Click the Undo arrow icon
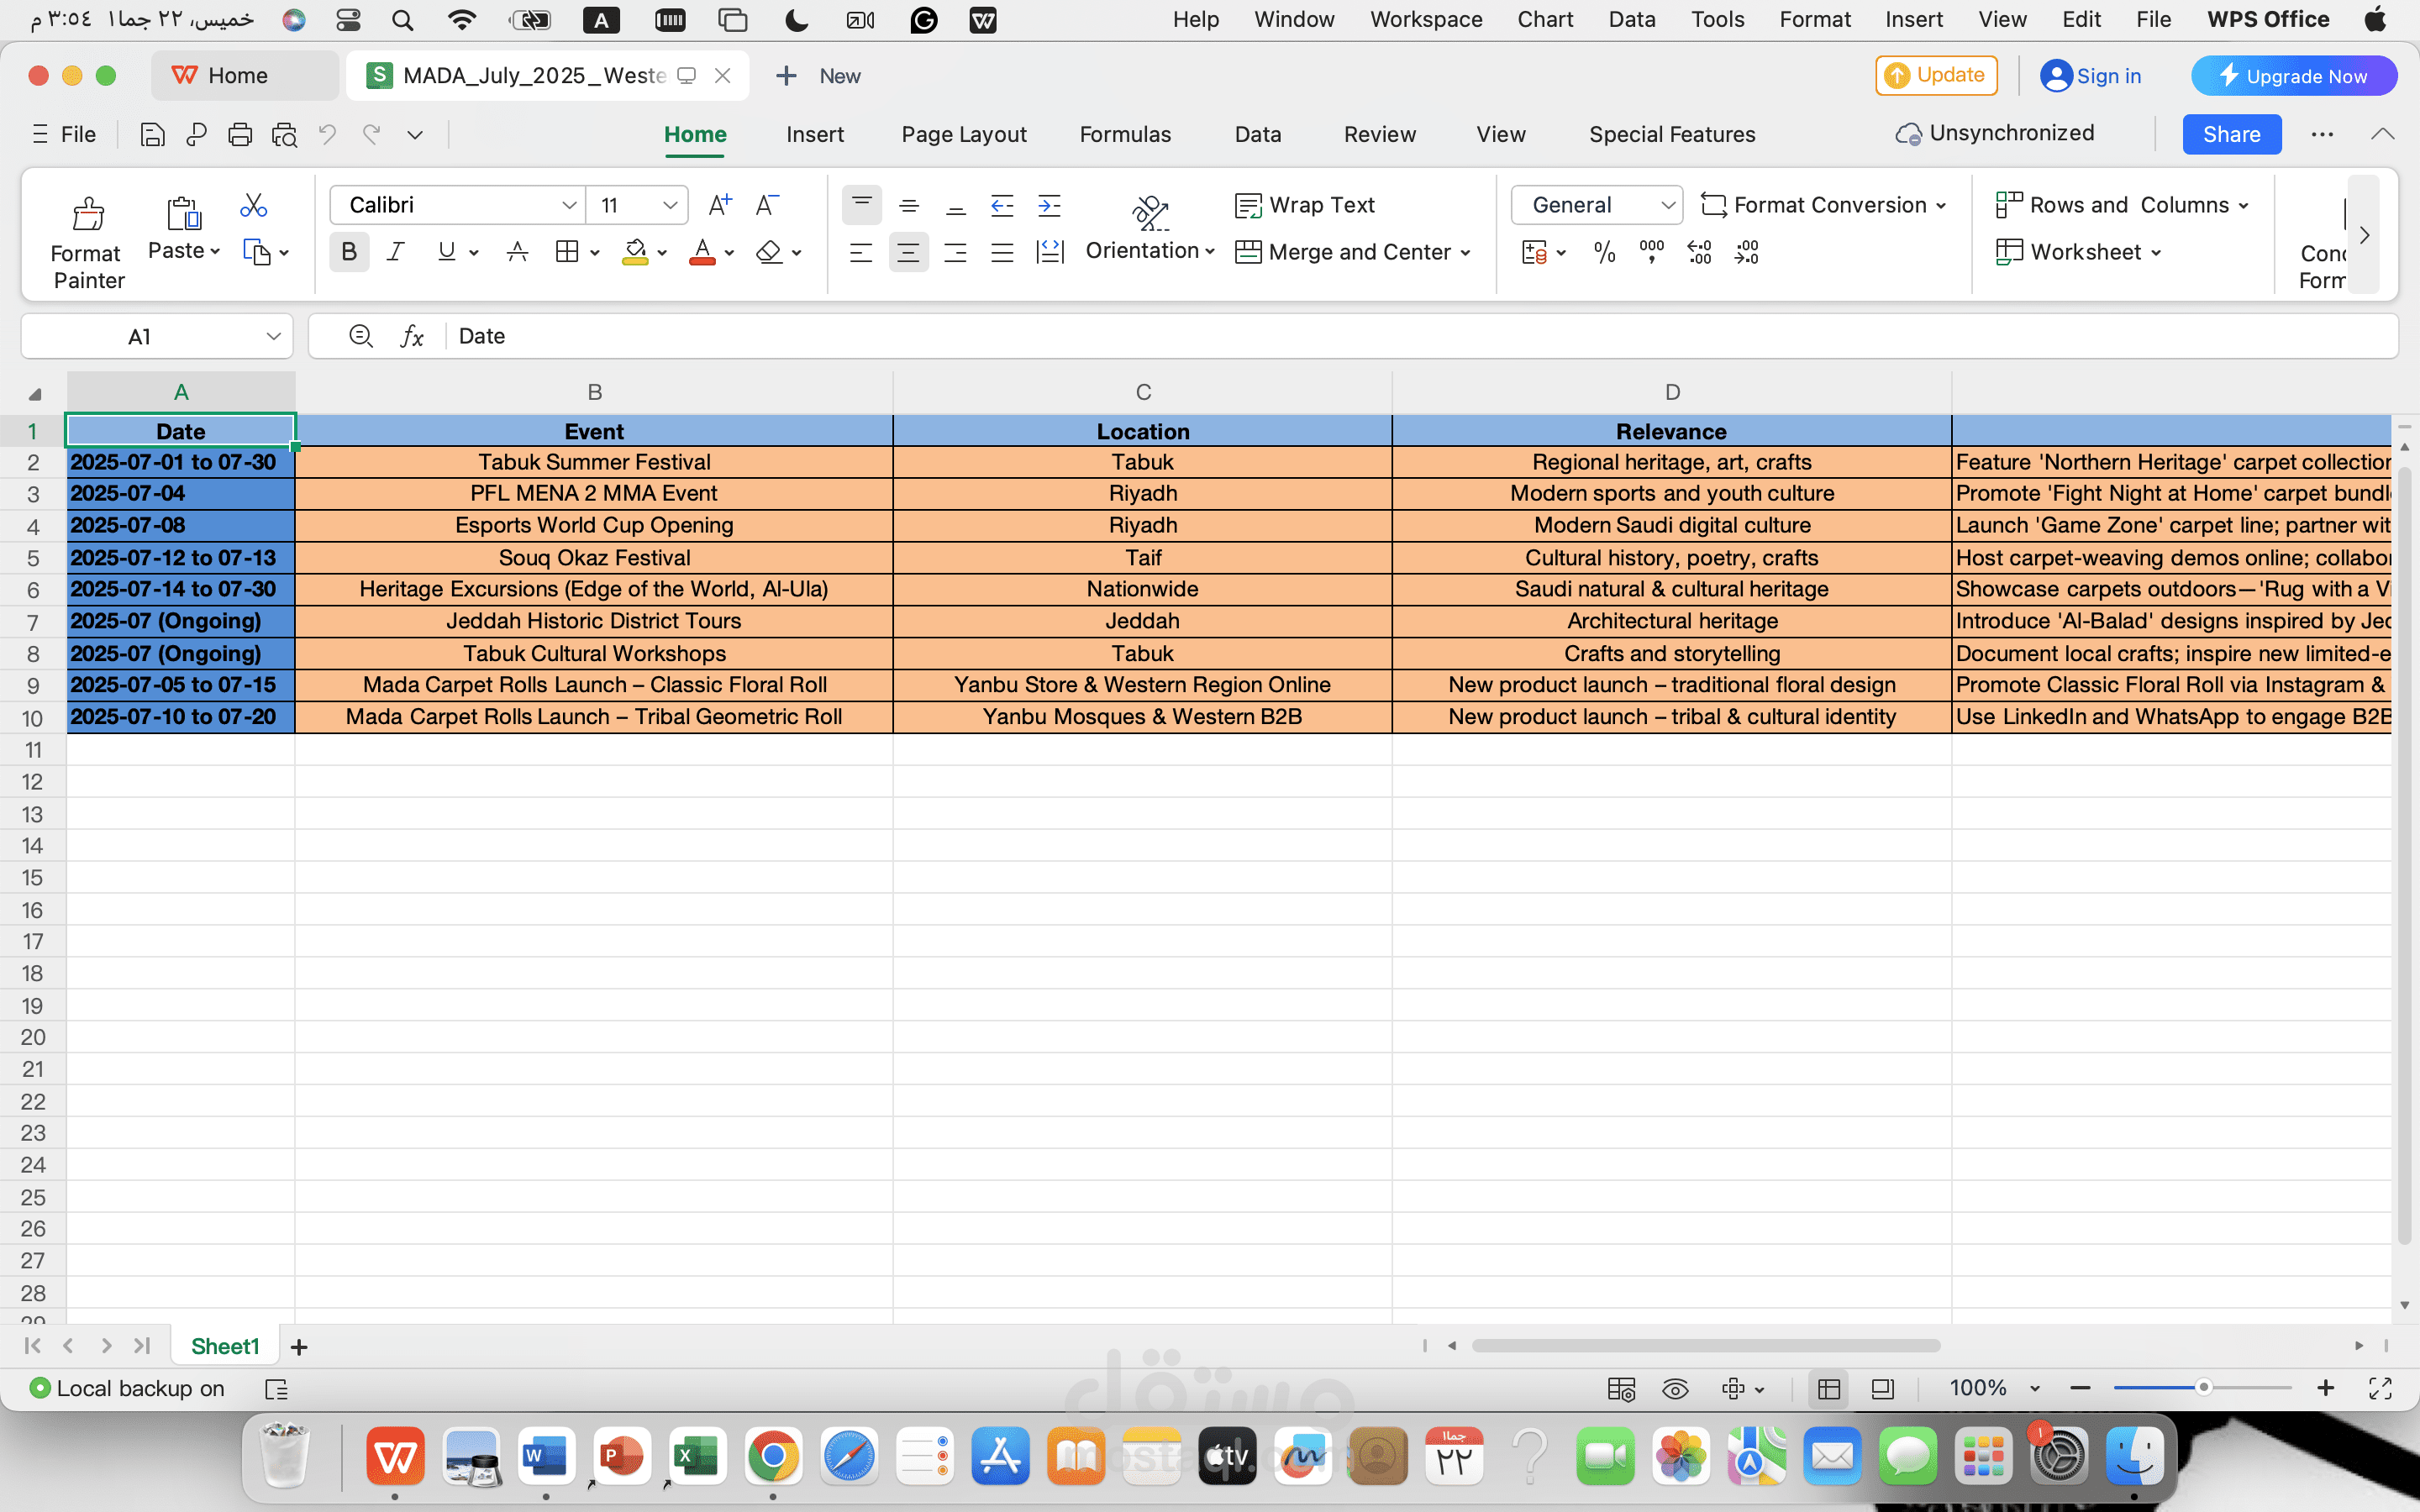 click(x=327, y=134)
